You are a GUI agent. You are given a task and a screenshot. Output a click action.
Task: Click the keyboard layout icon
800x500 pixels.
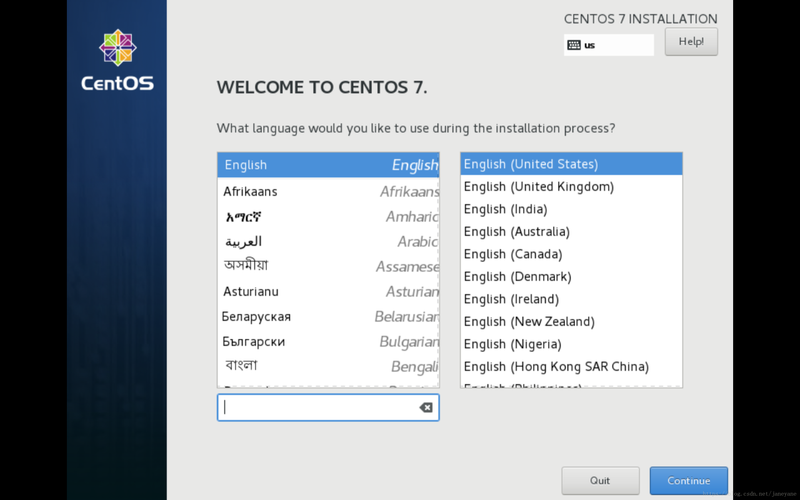[573, 45]
